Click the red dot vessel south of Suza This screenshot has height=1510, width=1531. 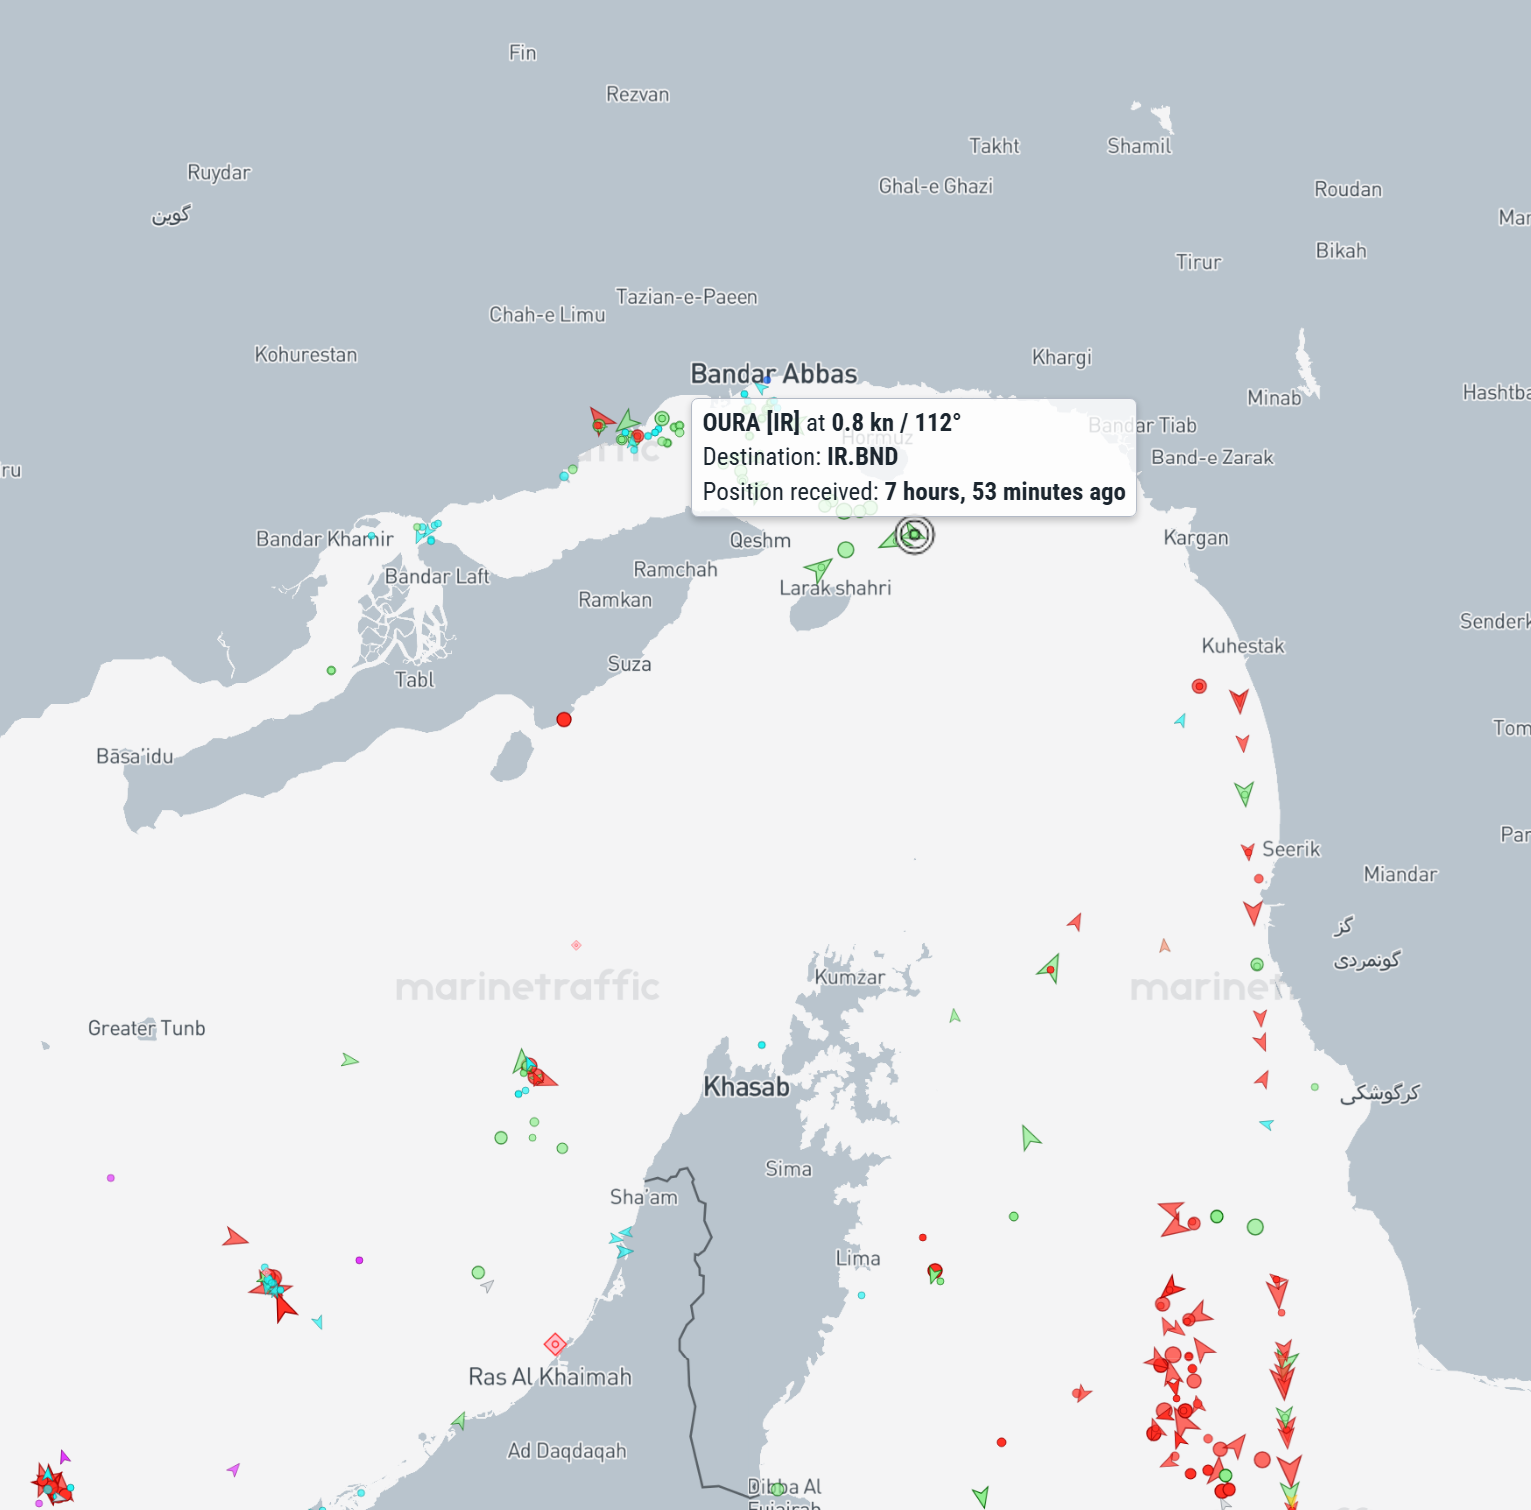[x=564, y=719]
